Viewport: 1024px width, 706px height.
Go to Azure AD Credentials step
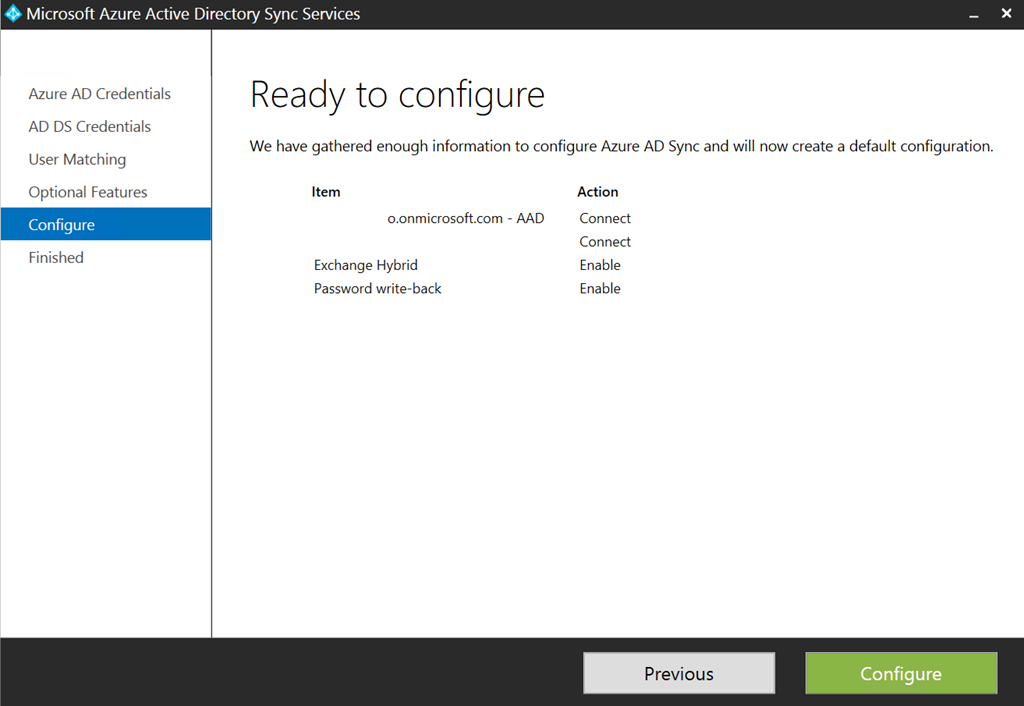99,94
